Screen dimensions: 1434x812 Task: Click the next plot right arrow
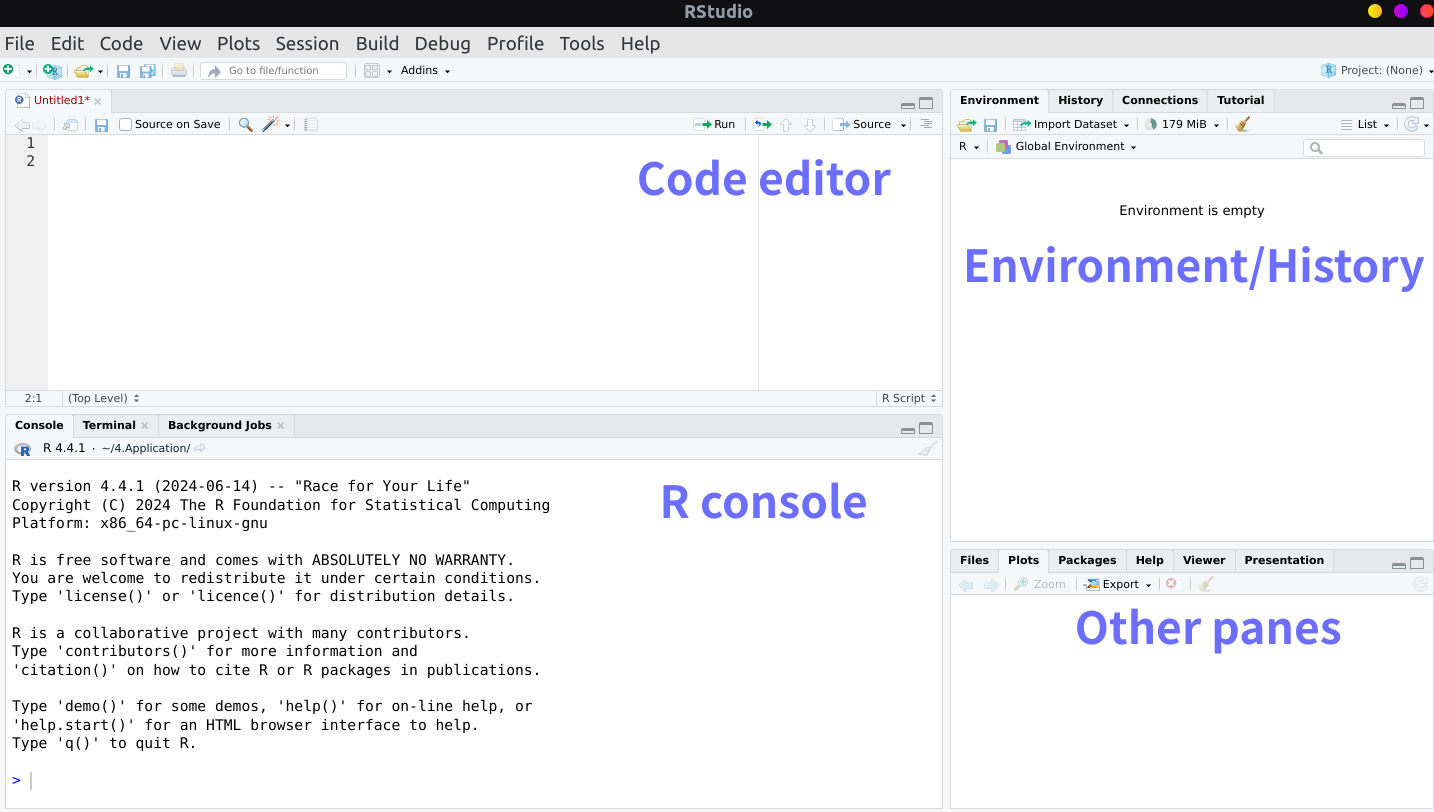[991, 585]
